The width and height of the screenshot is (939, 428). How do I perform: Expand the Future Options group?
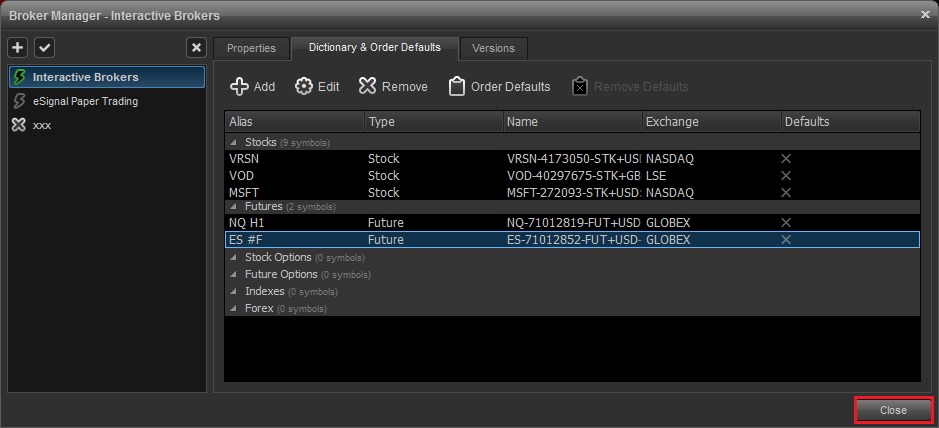(234, 275)
